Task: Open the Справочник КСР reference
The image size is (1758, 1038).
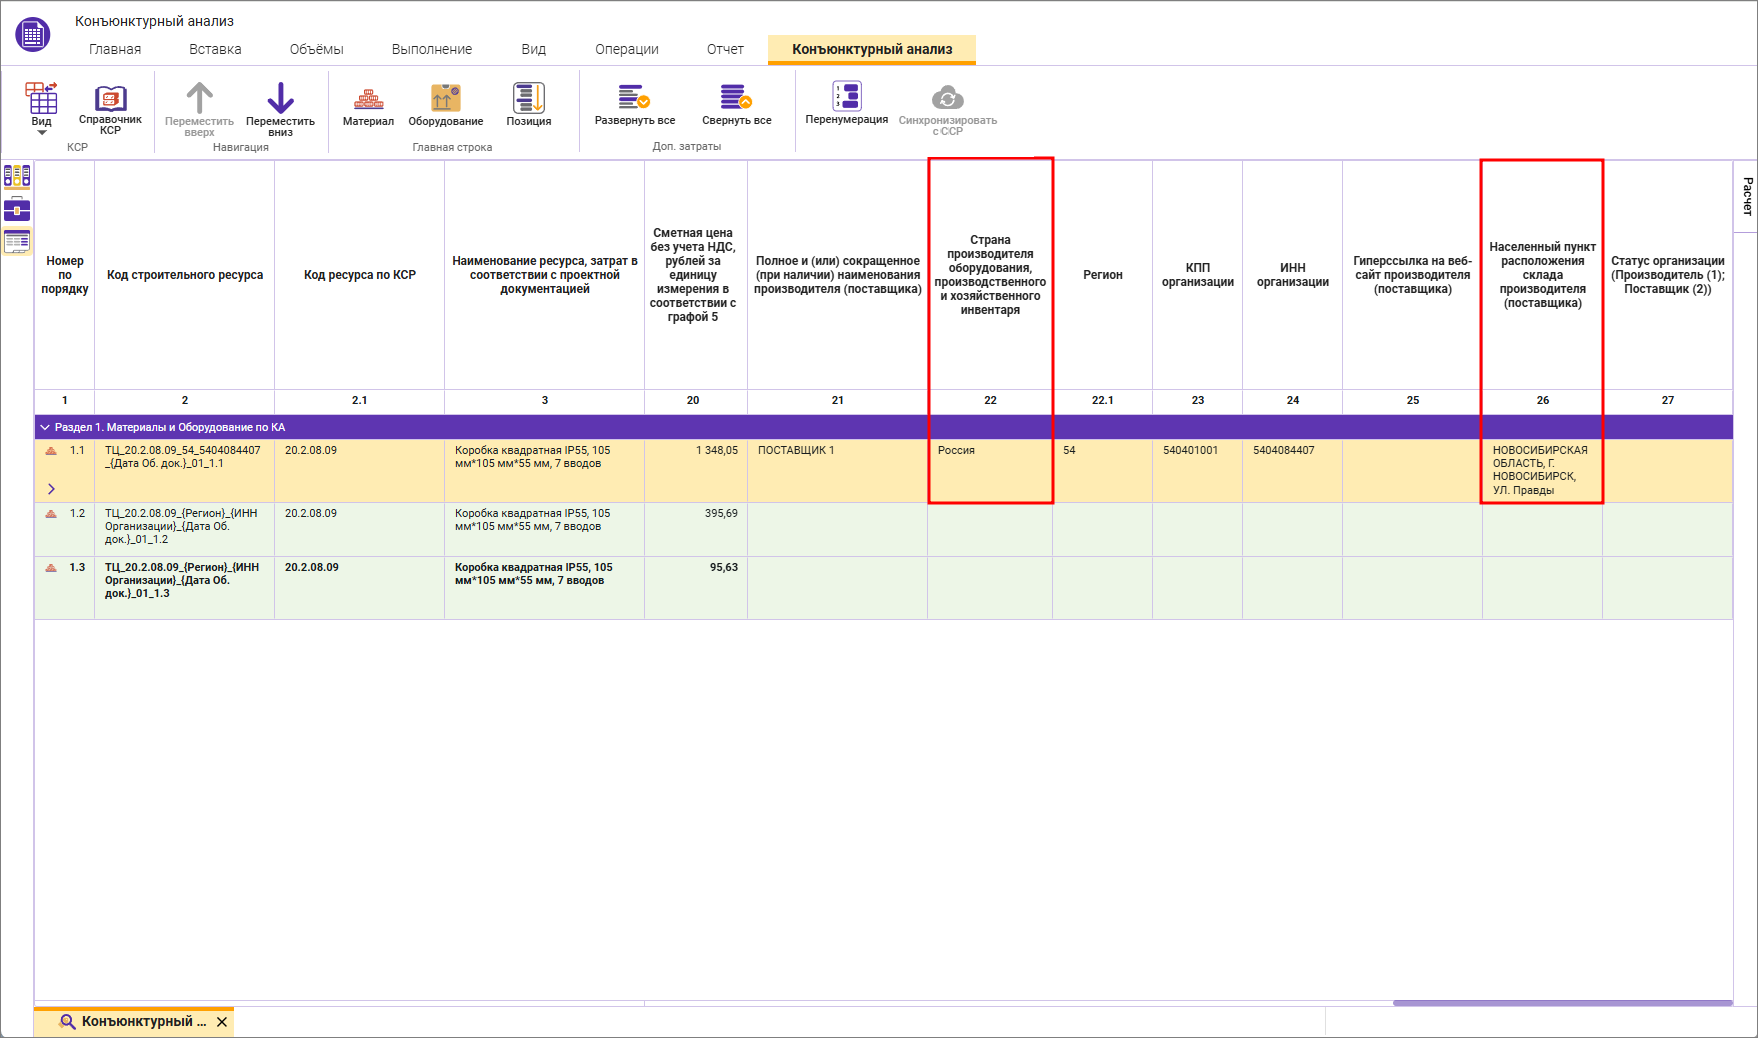Action: point(110,108)
